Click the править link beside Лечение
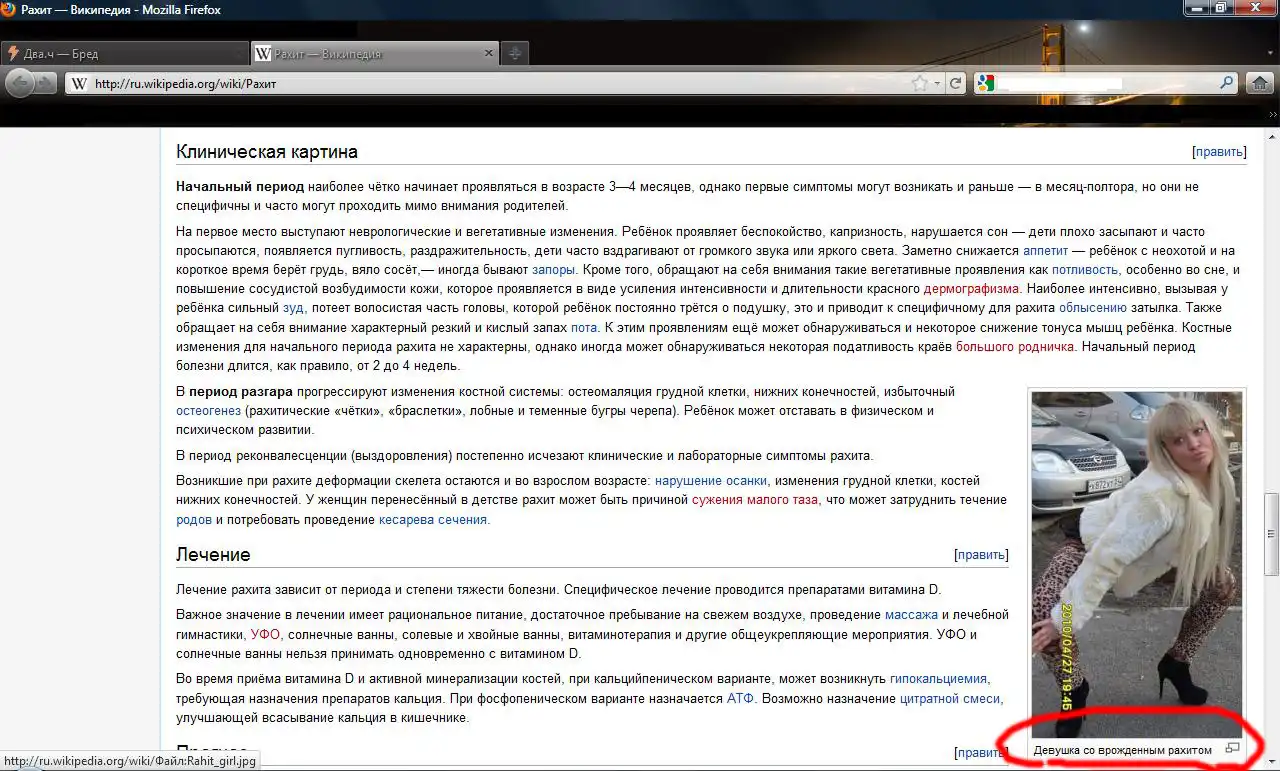Screen dimensions: 1280x771 (982, 555)
